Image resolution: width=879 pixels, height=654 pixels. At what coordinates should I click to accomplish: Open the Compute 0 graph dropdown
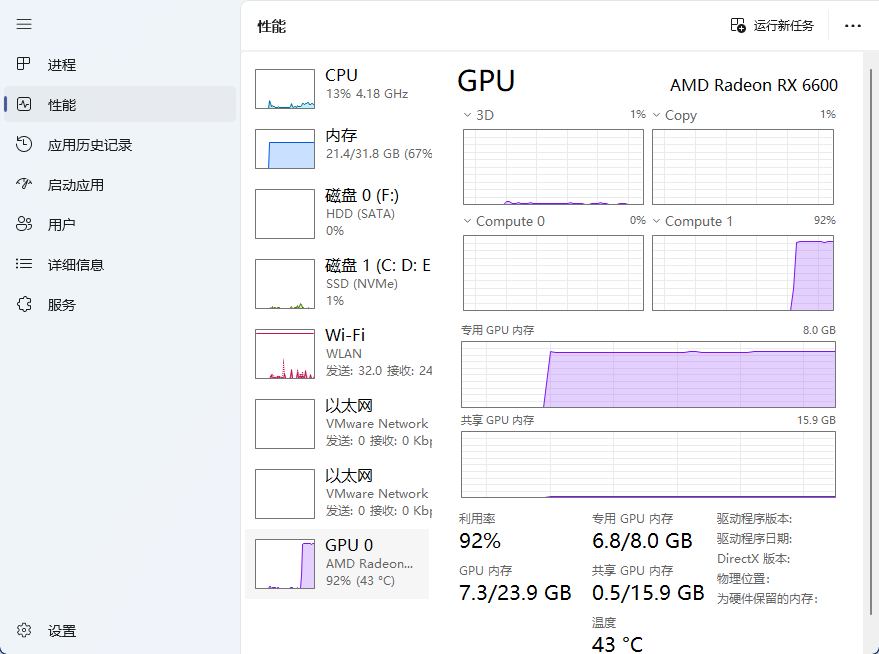tap(467, 221)
